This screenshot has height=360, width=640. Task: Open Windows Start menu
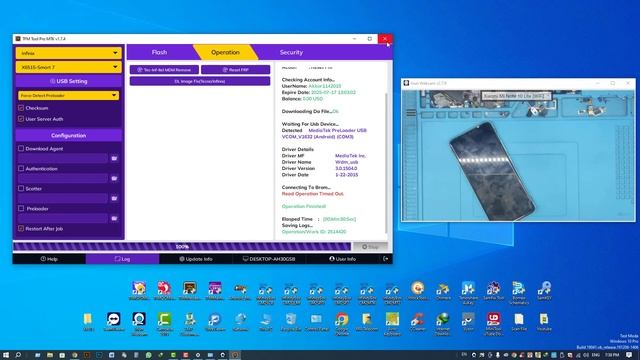(6, 355)
